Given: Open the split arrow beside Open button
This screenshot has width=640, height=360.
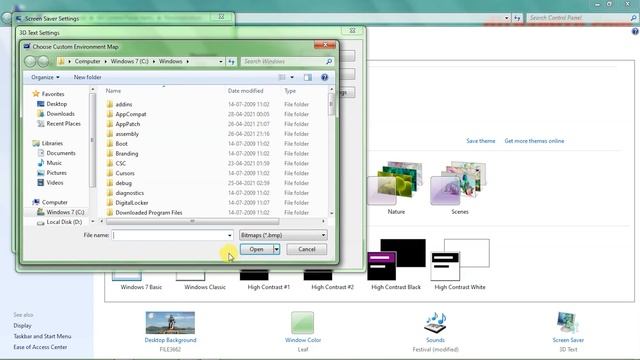Looking at the screenshot, I should pos(276,249).
